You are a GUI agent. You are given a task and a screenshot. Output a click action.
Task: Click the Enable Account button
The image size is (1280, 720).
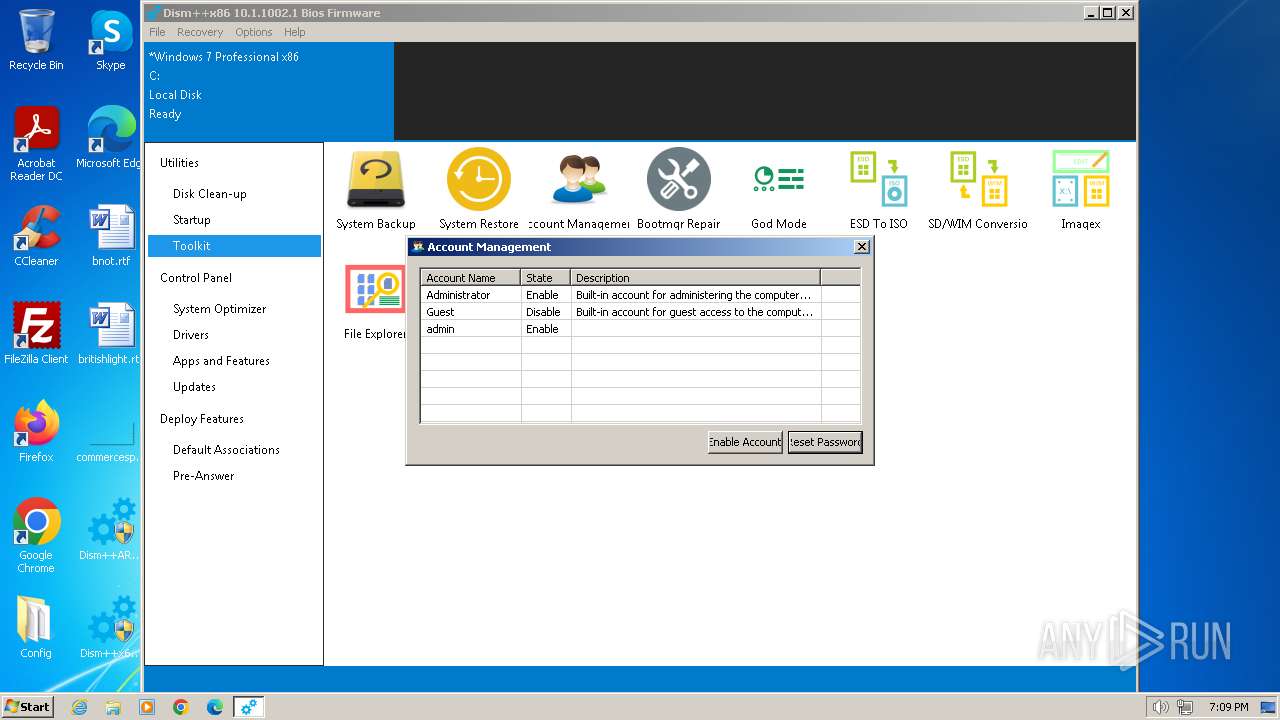coord(745,442)
